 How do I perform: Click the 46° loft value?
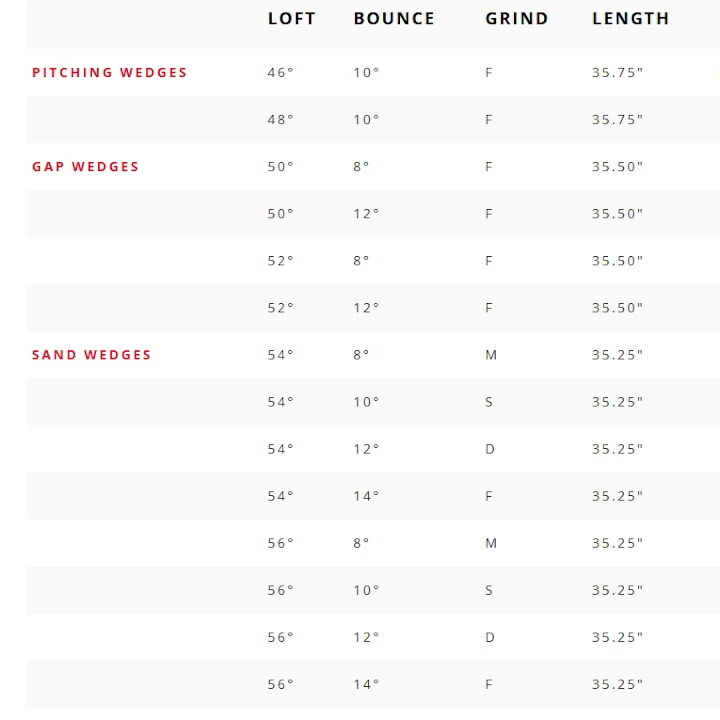[x=281, y=73]
